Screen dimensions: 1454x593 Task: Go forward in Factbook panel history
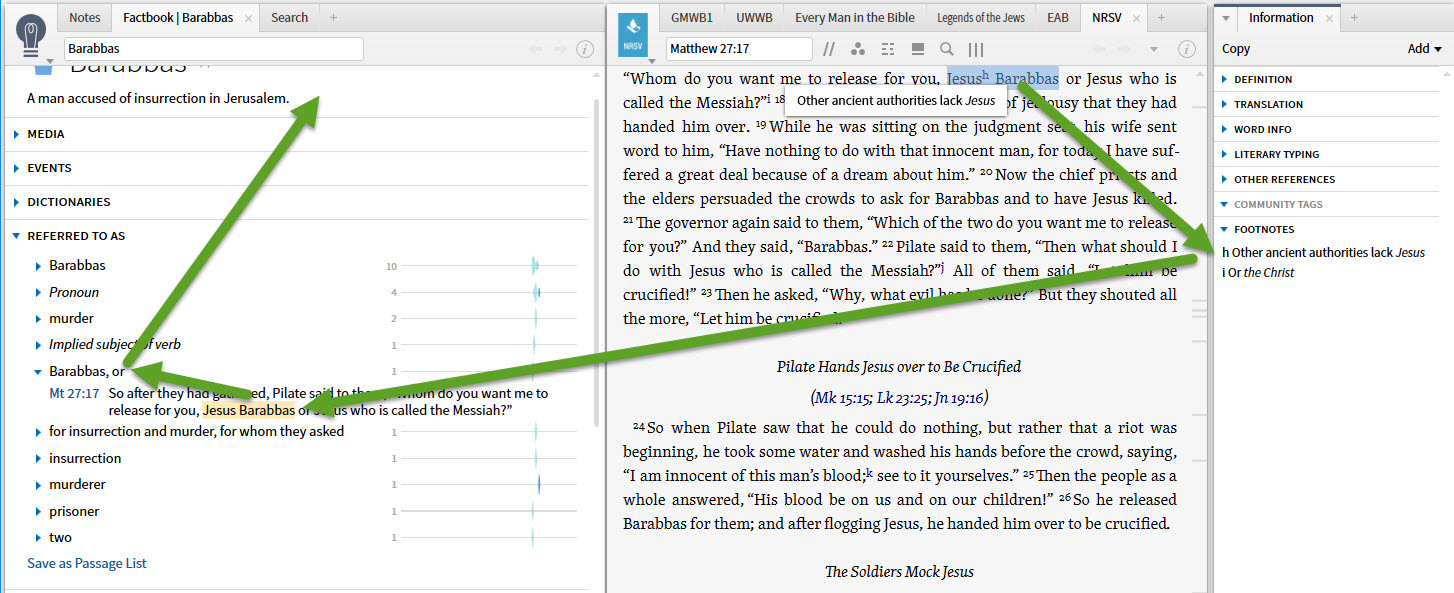point(560,49)
